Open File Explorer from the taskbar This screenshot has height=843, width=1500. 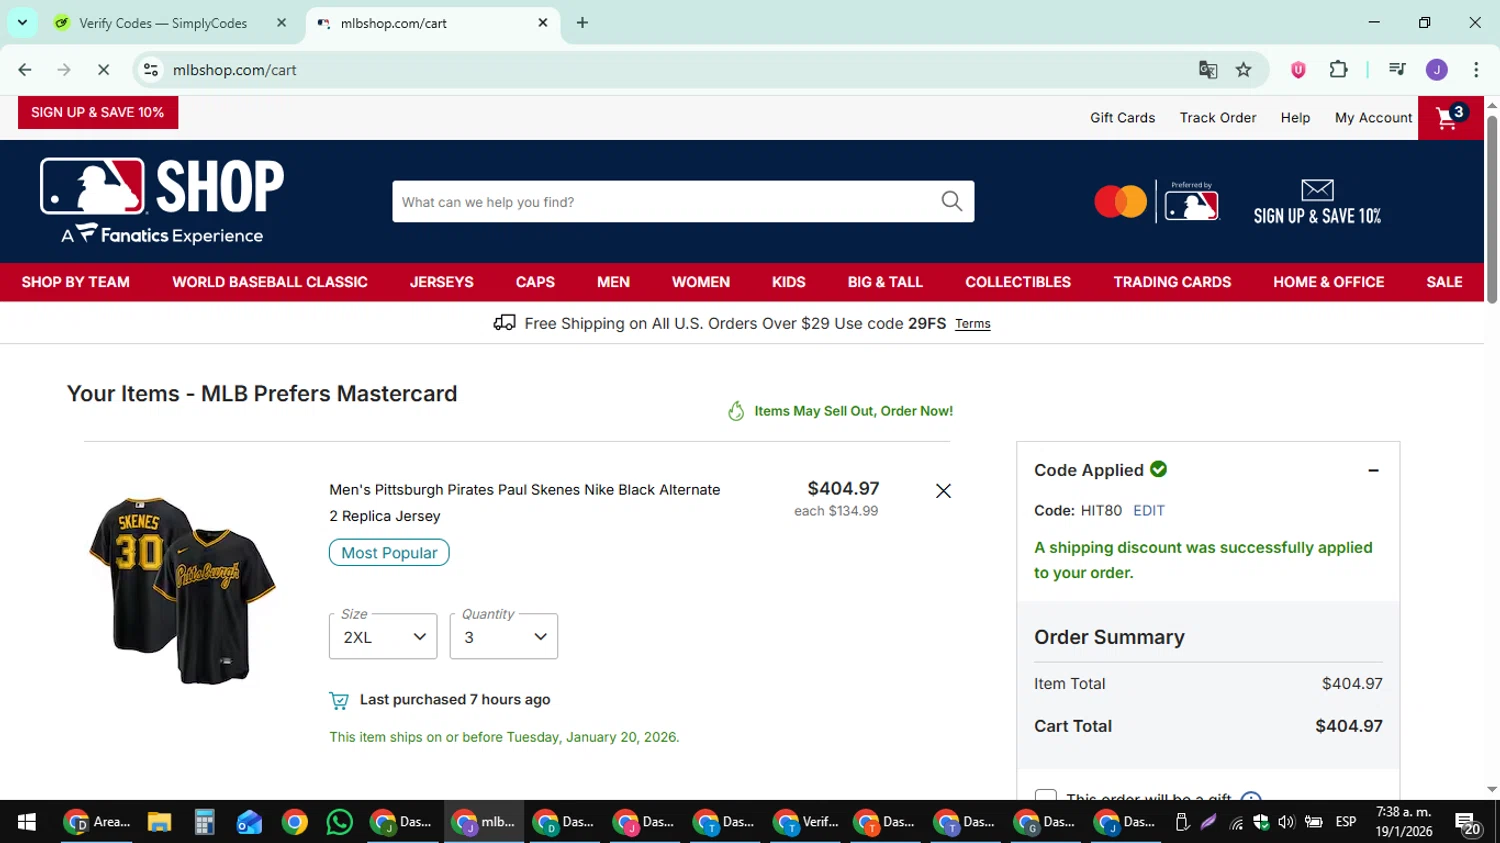coord(159,822)
